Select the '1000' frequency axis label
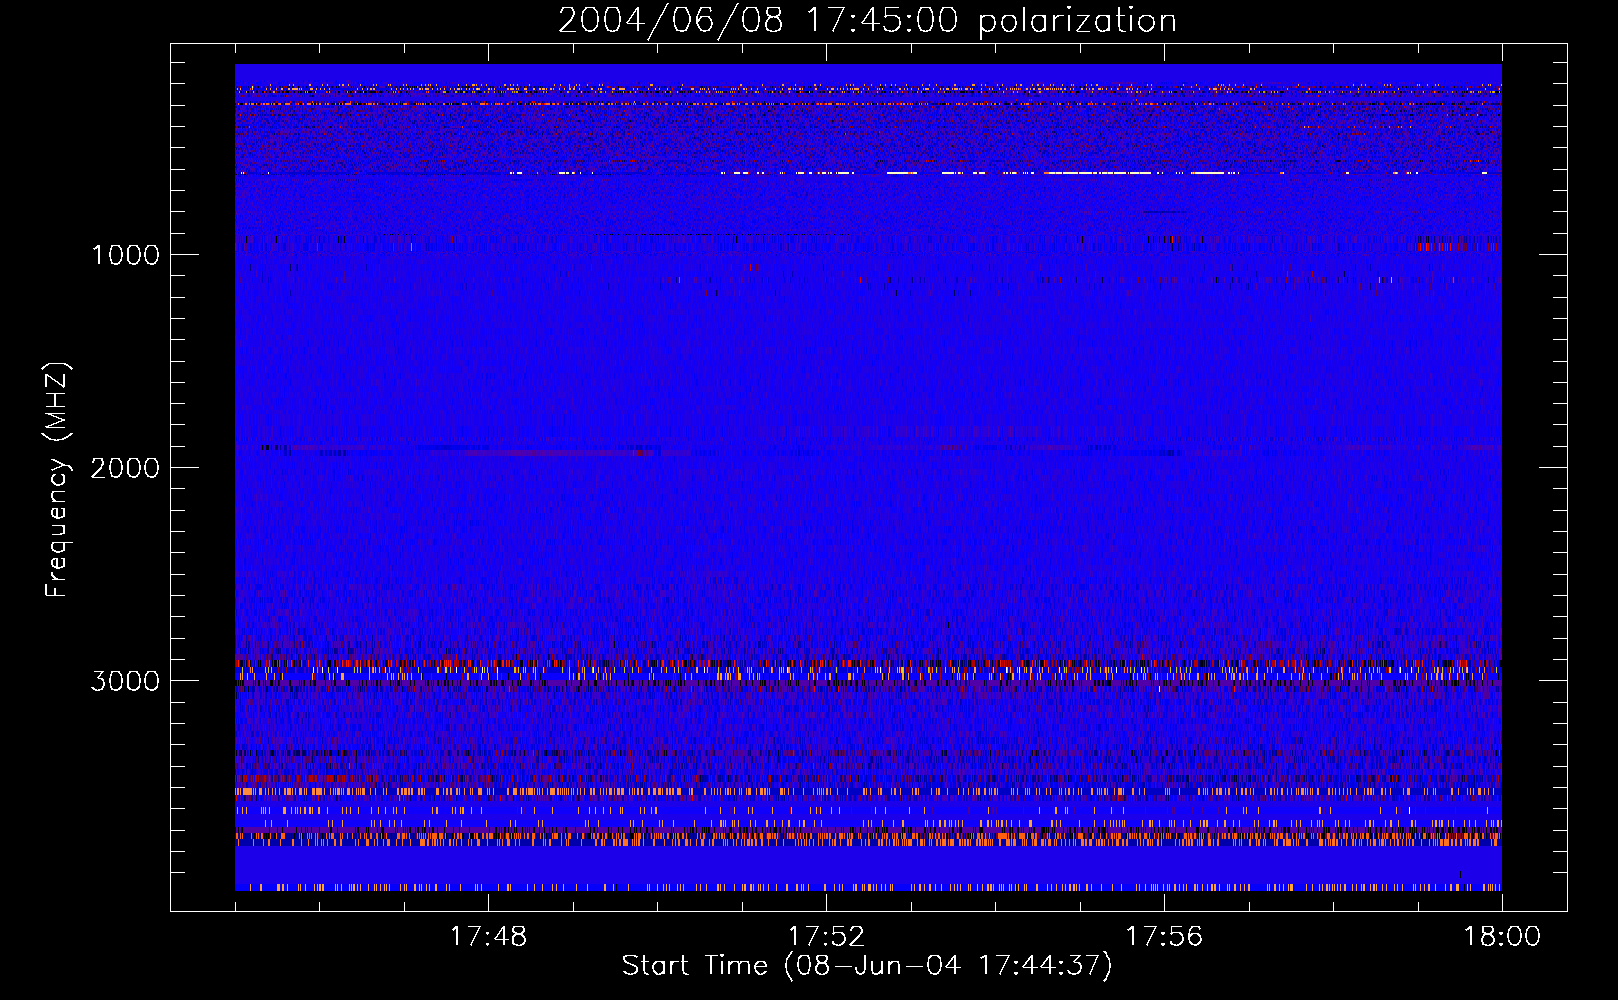The width and height of the screenshot is (1618, 1000). 125,255
